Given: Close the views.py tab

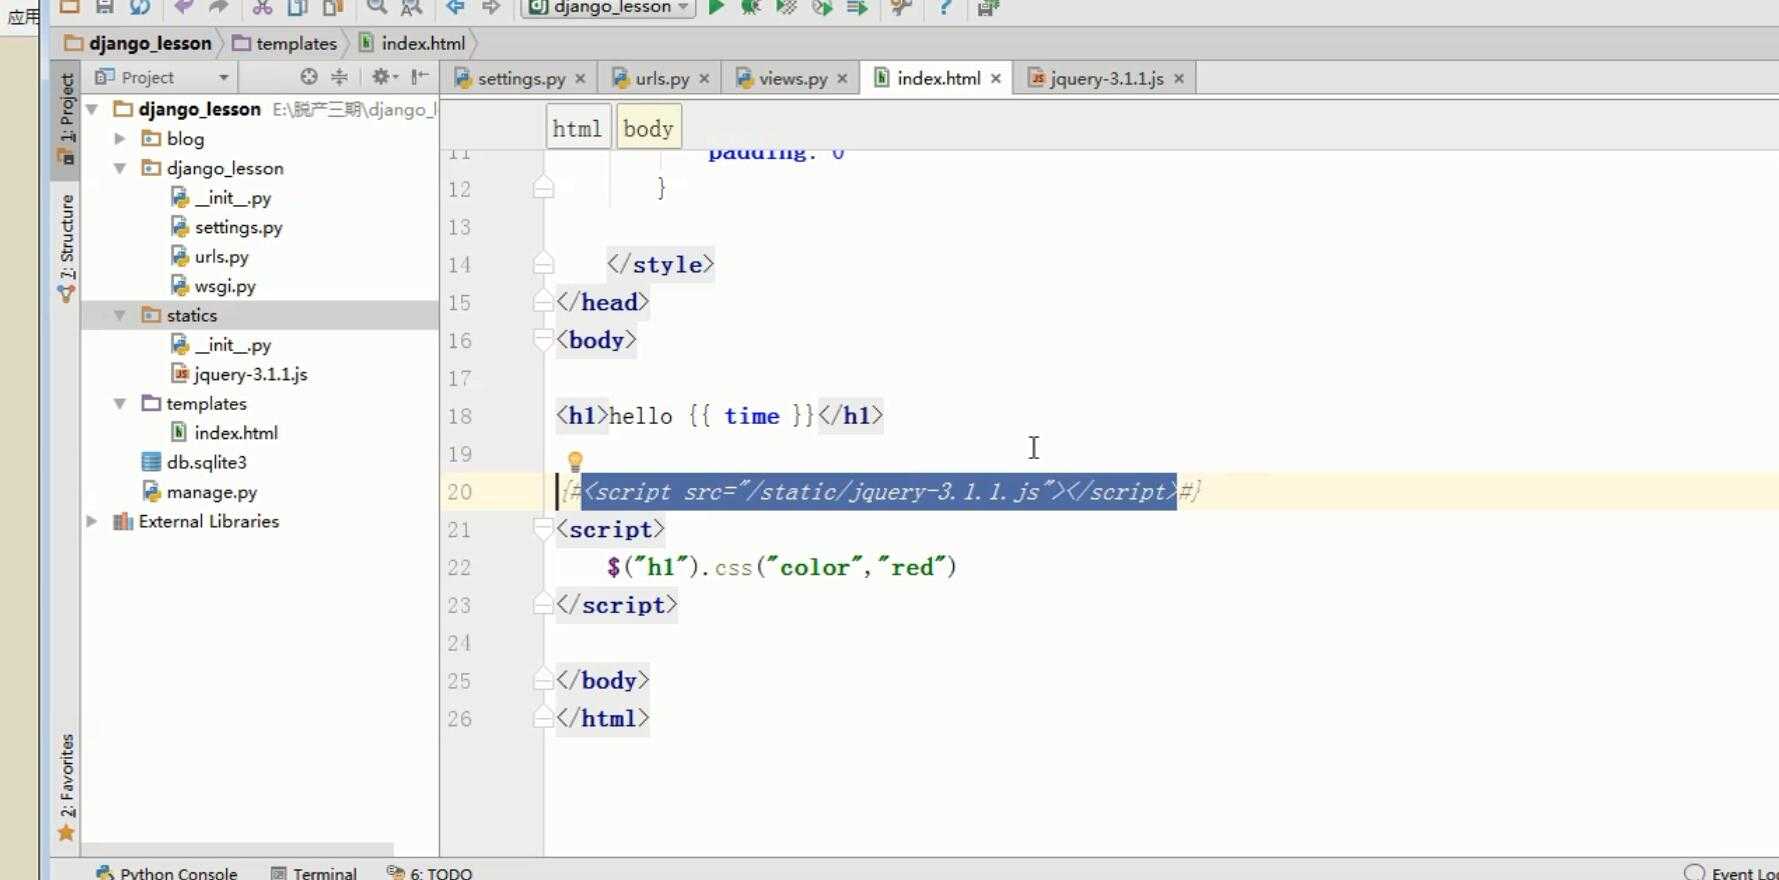Looking at the screenshot, I should (842, 78).
